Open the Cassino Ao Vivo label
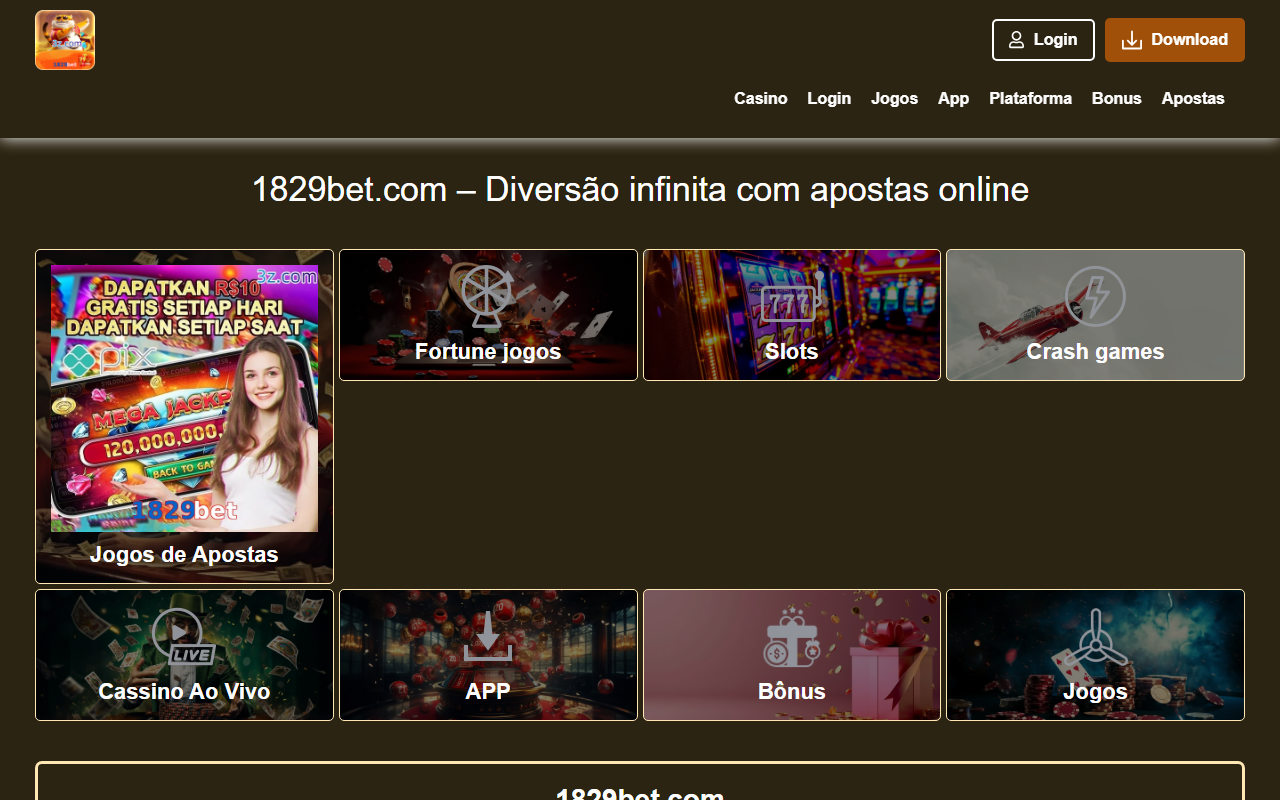This screenshot has height=800, width=1280. [184, 691]
